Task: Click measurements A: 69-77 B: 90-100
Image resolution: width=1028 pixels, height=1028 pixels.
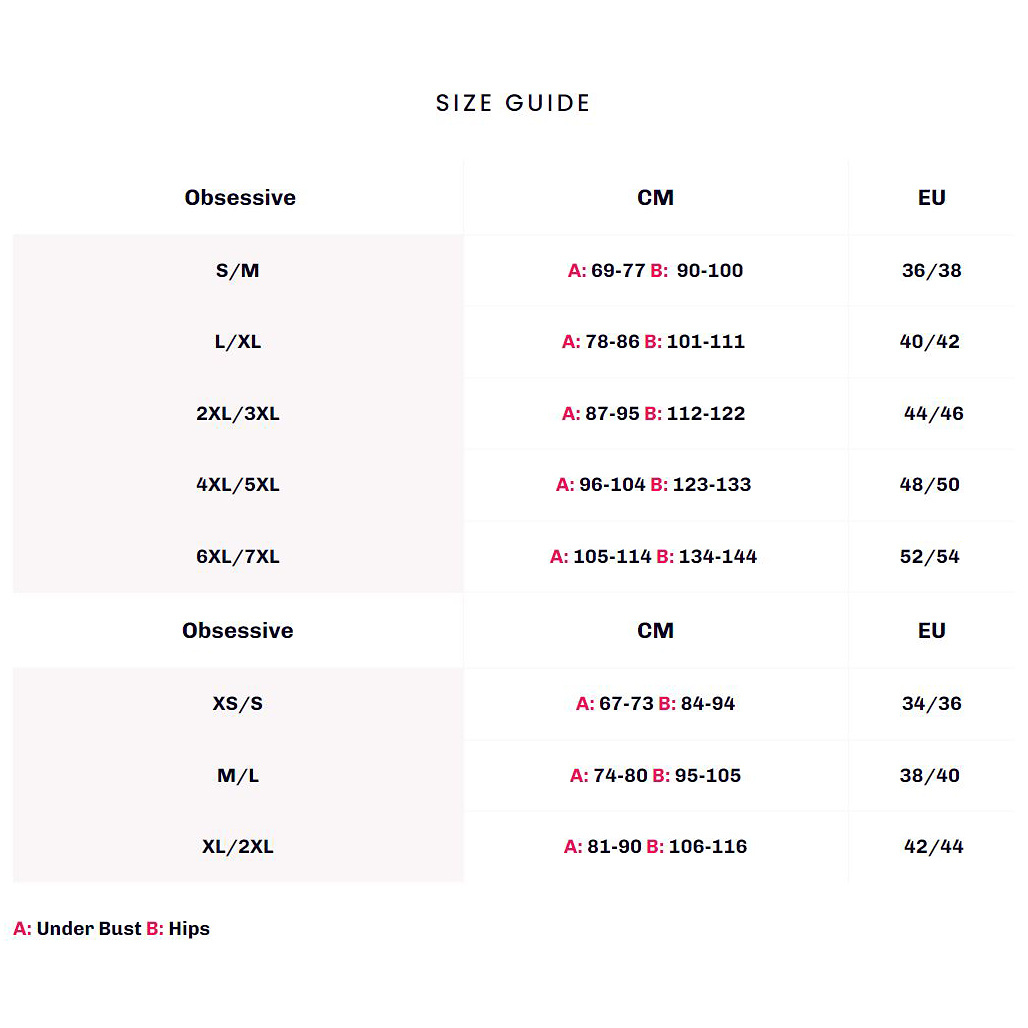Action: click(x=655, y=270)
